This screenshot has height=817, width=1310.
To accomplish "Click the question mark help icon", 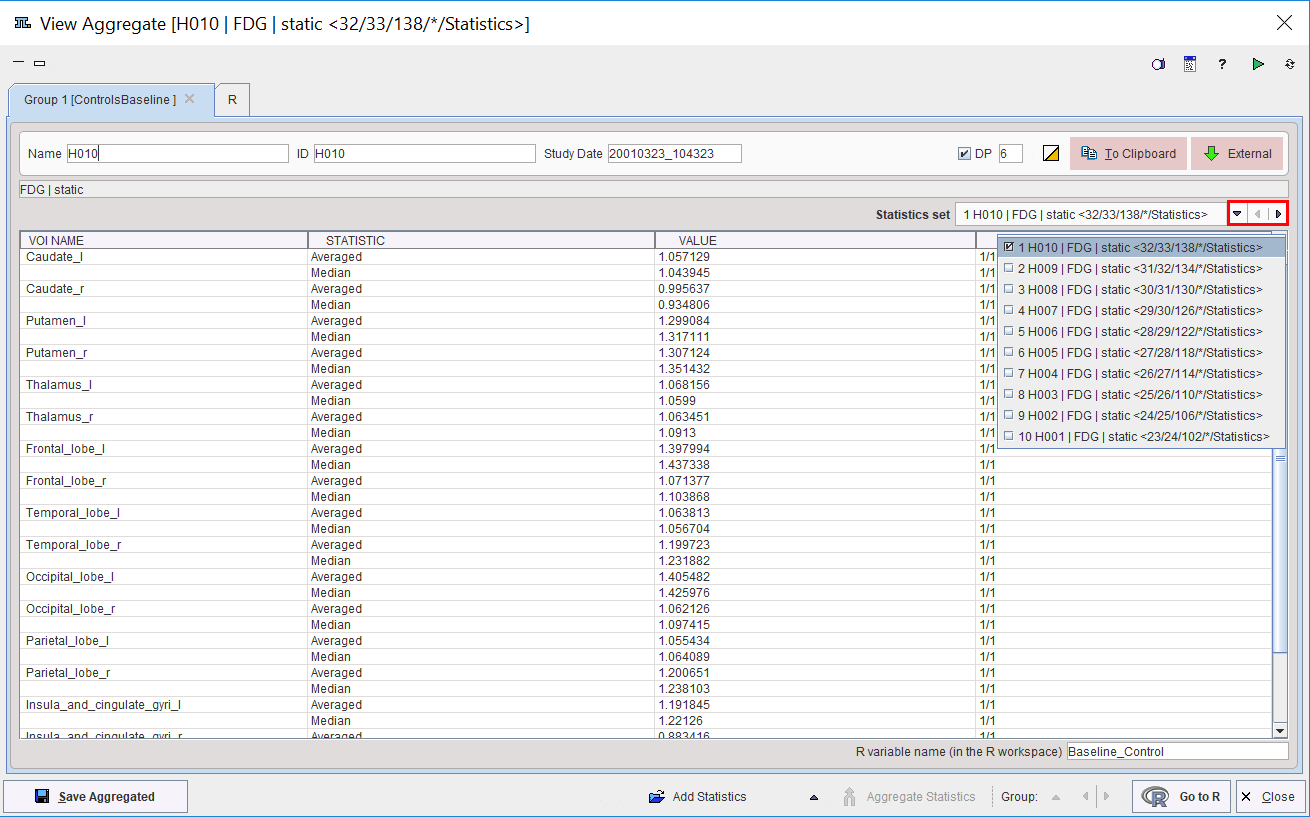I will (x=1222, y=64).
